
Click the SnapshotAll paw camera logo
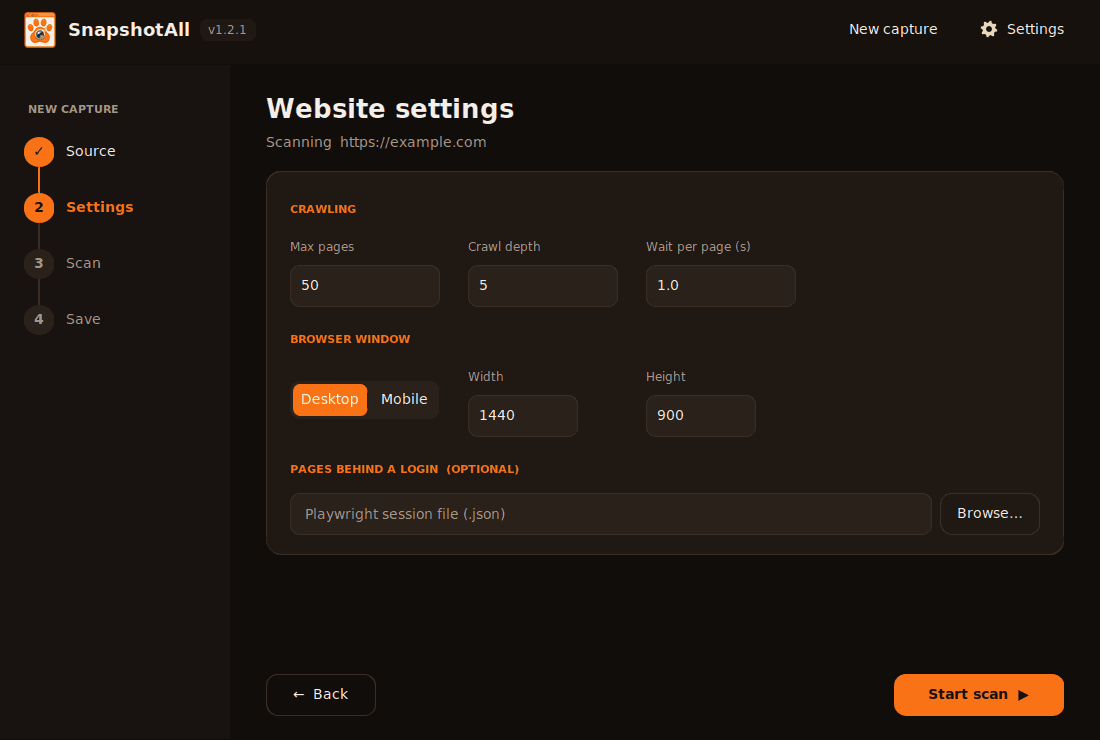(x=40, y=29)
